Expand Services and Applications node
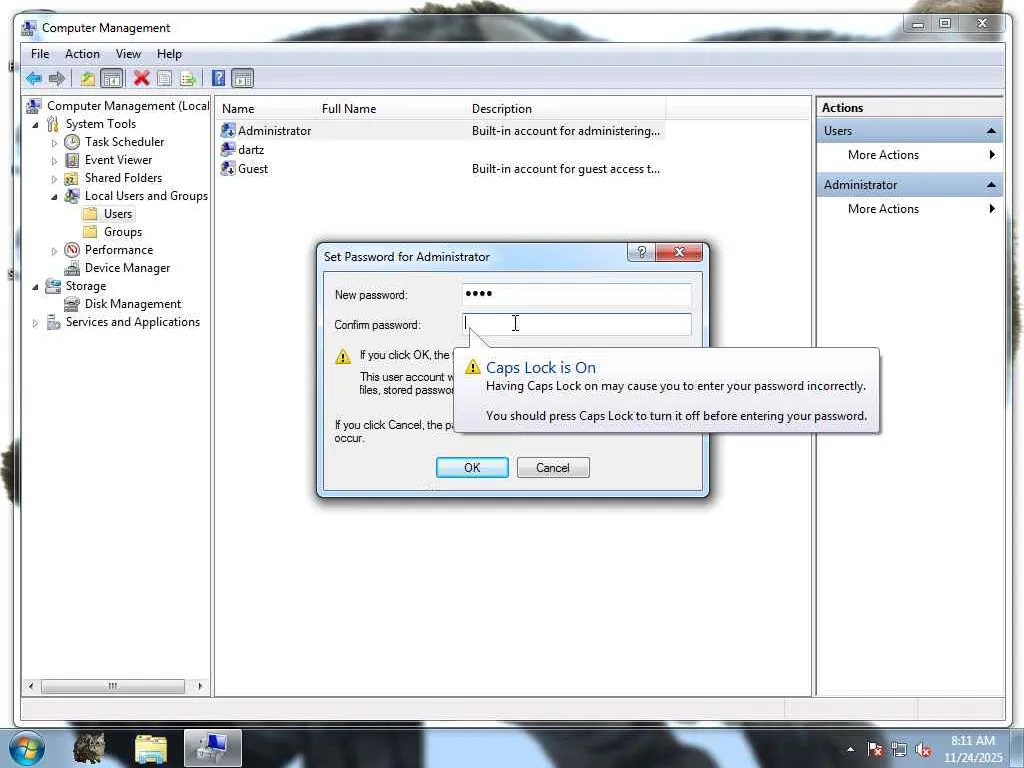The image size is (1024, 768). coord(35,323)
